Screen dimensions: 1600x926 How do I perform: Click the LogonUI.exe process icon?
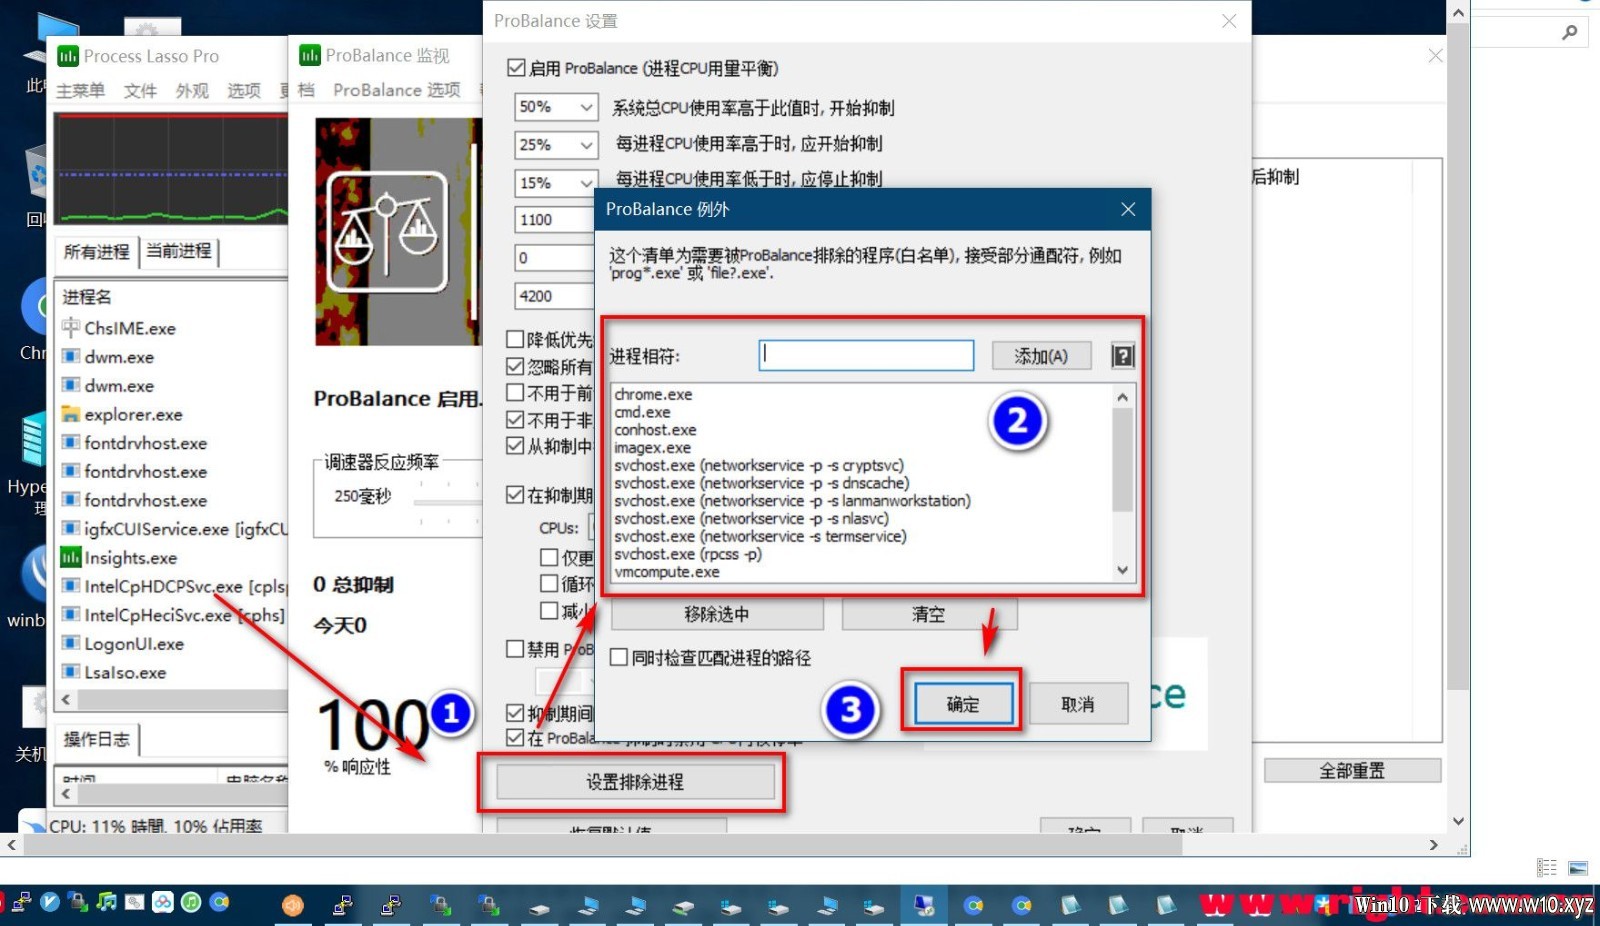(71, 643)
